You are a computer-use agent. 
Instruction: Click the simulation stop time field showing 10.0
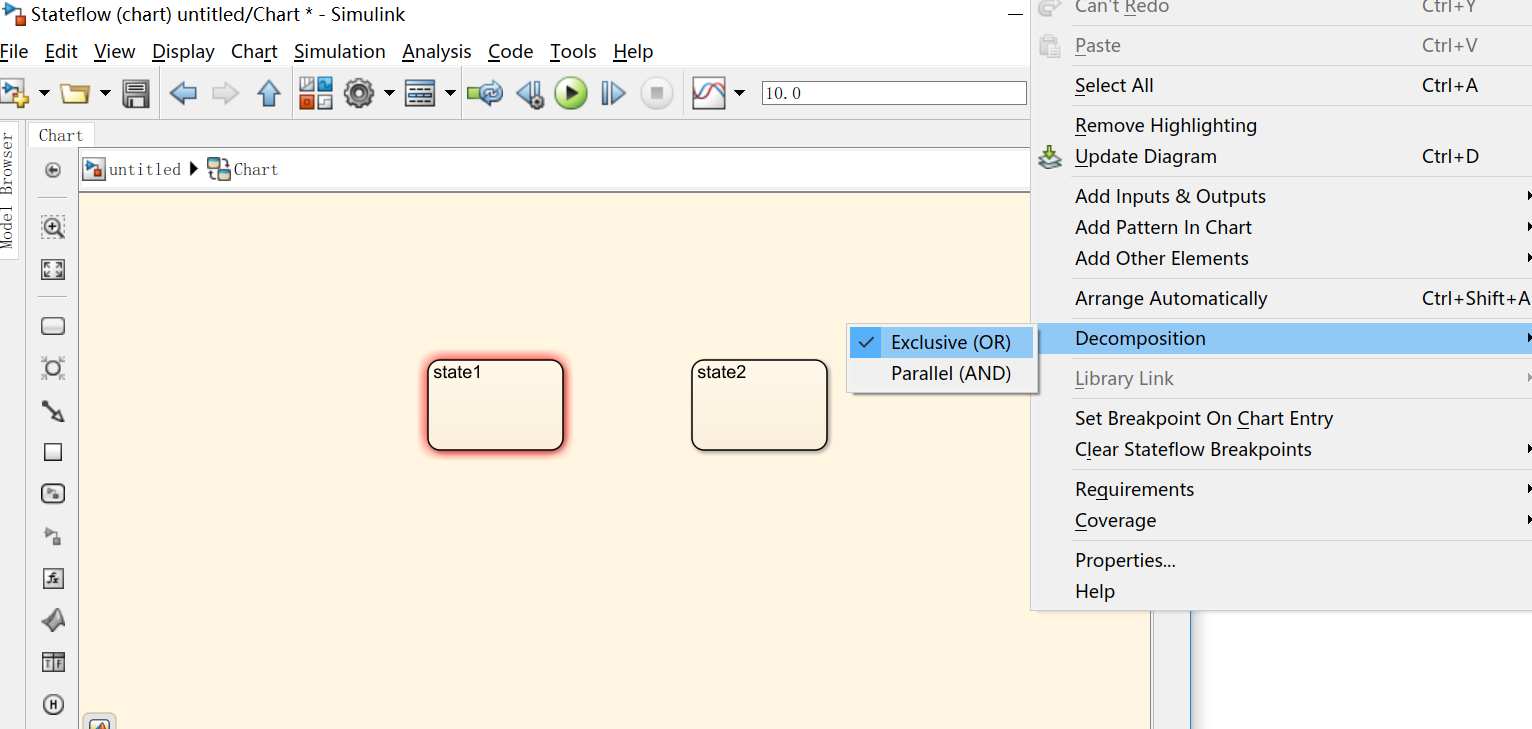[x=893, y=92]
